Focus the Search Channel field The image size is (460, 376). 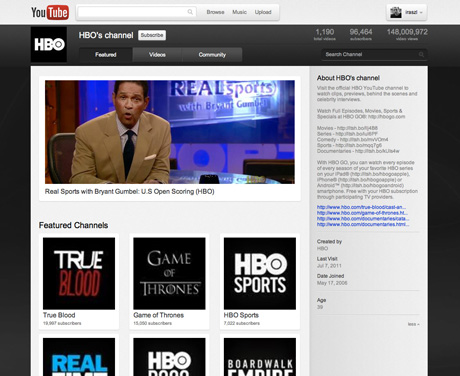pyautogui.click(x=374, y=54)
